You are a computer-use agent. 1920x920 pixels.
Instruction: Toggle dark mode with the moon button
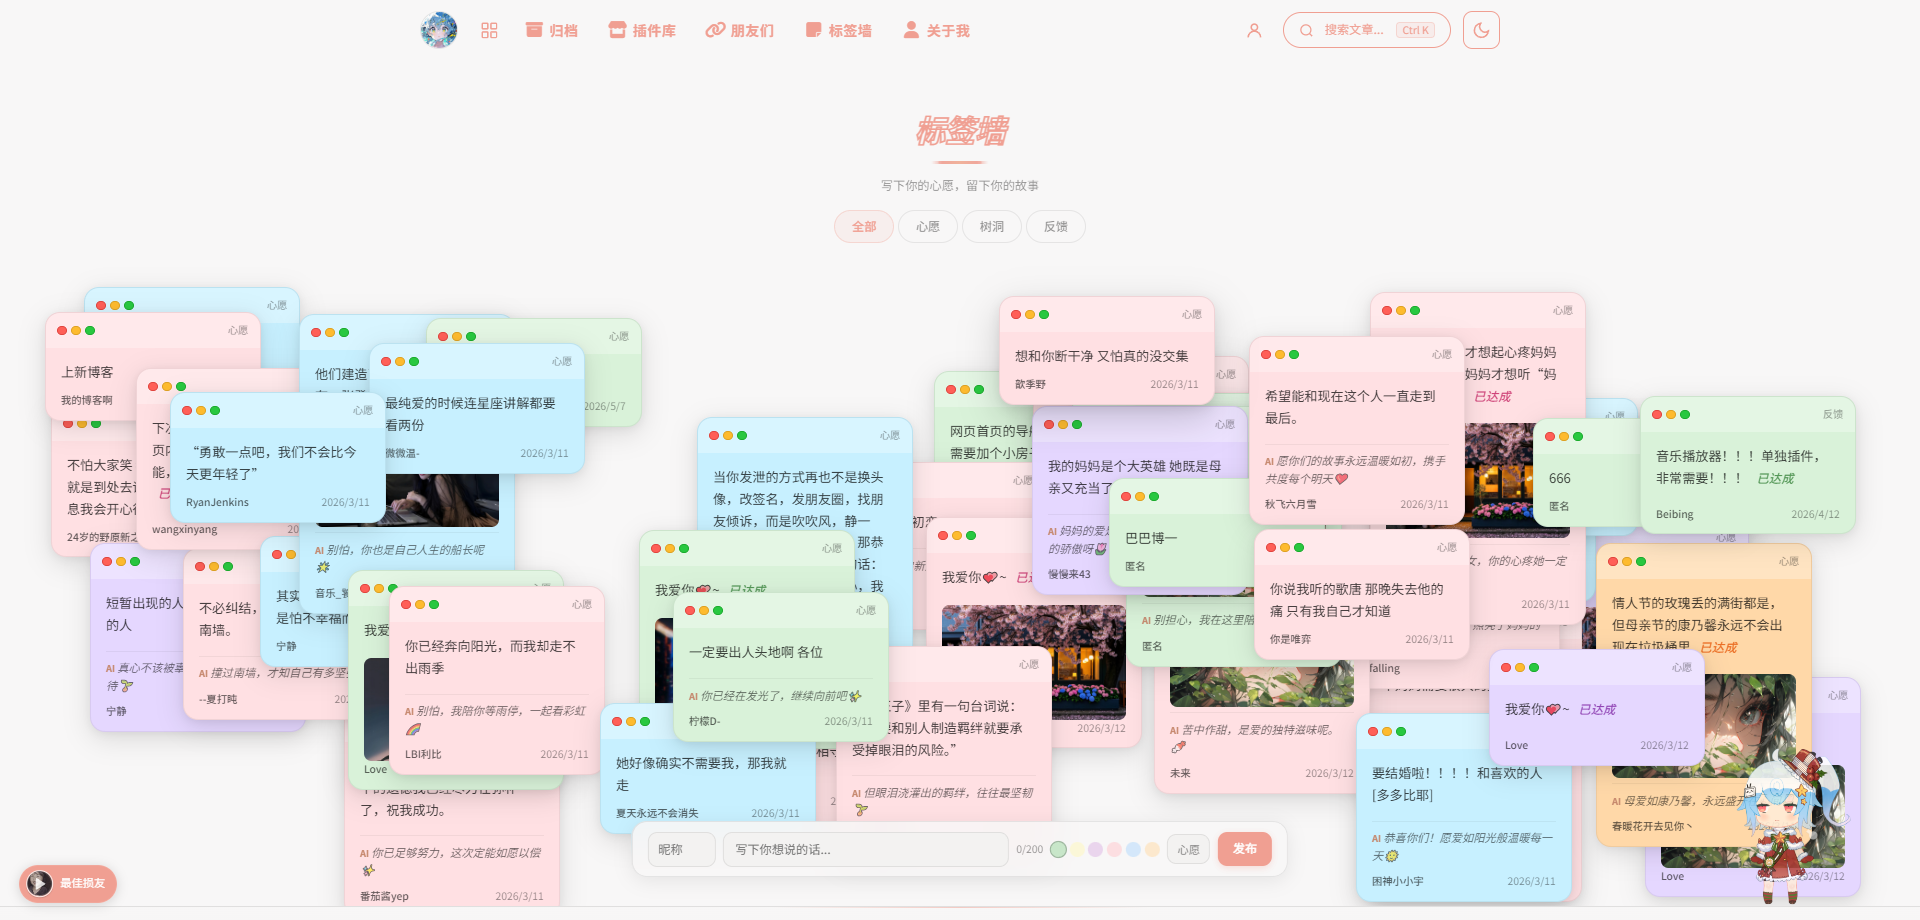(x=1481, y=30)
